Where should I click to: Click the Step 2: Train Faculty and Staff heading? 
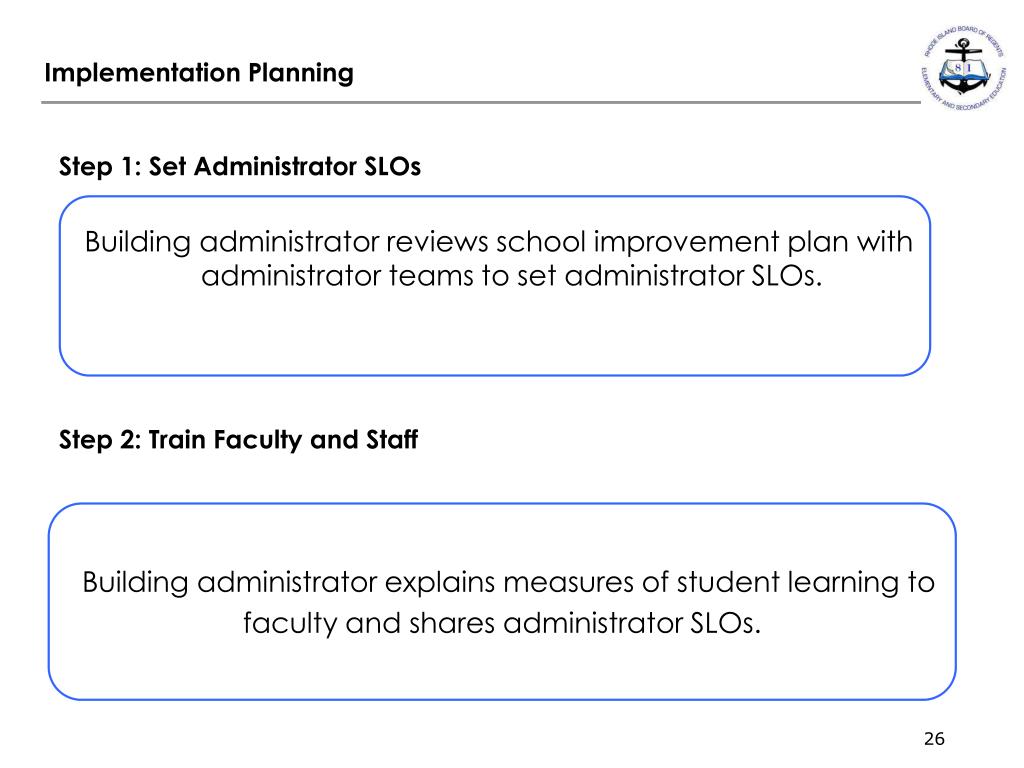pyautogui.click(x=238, y=440)
